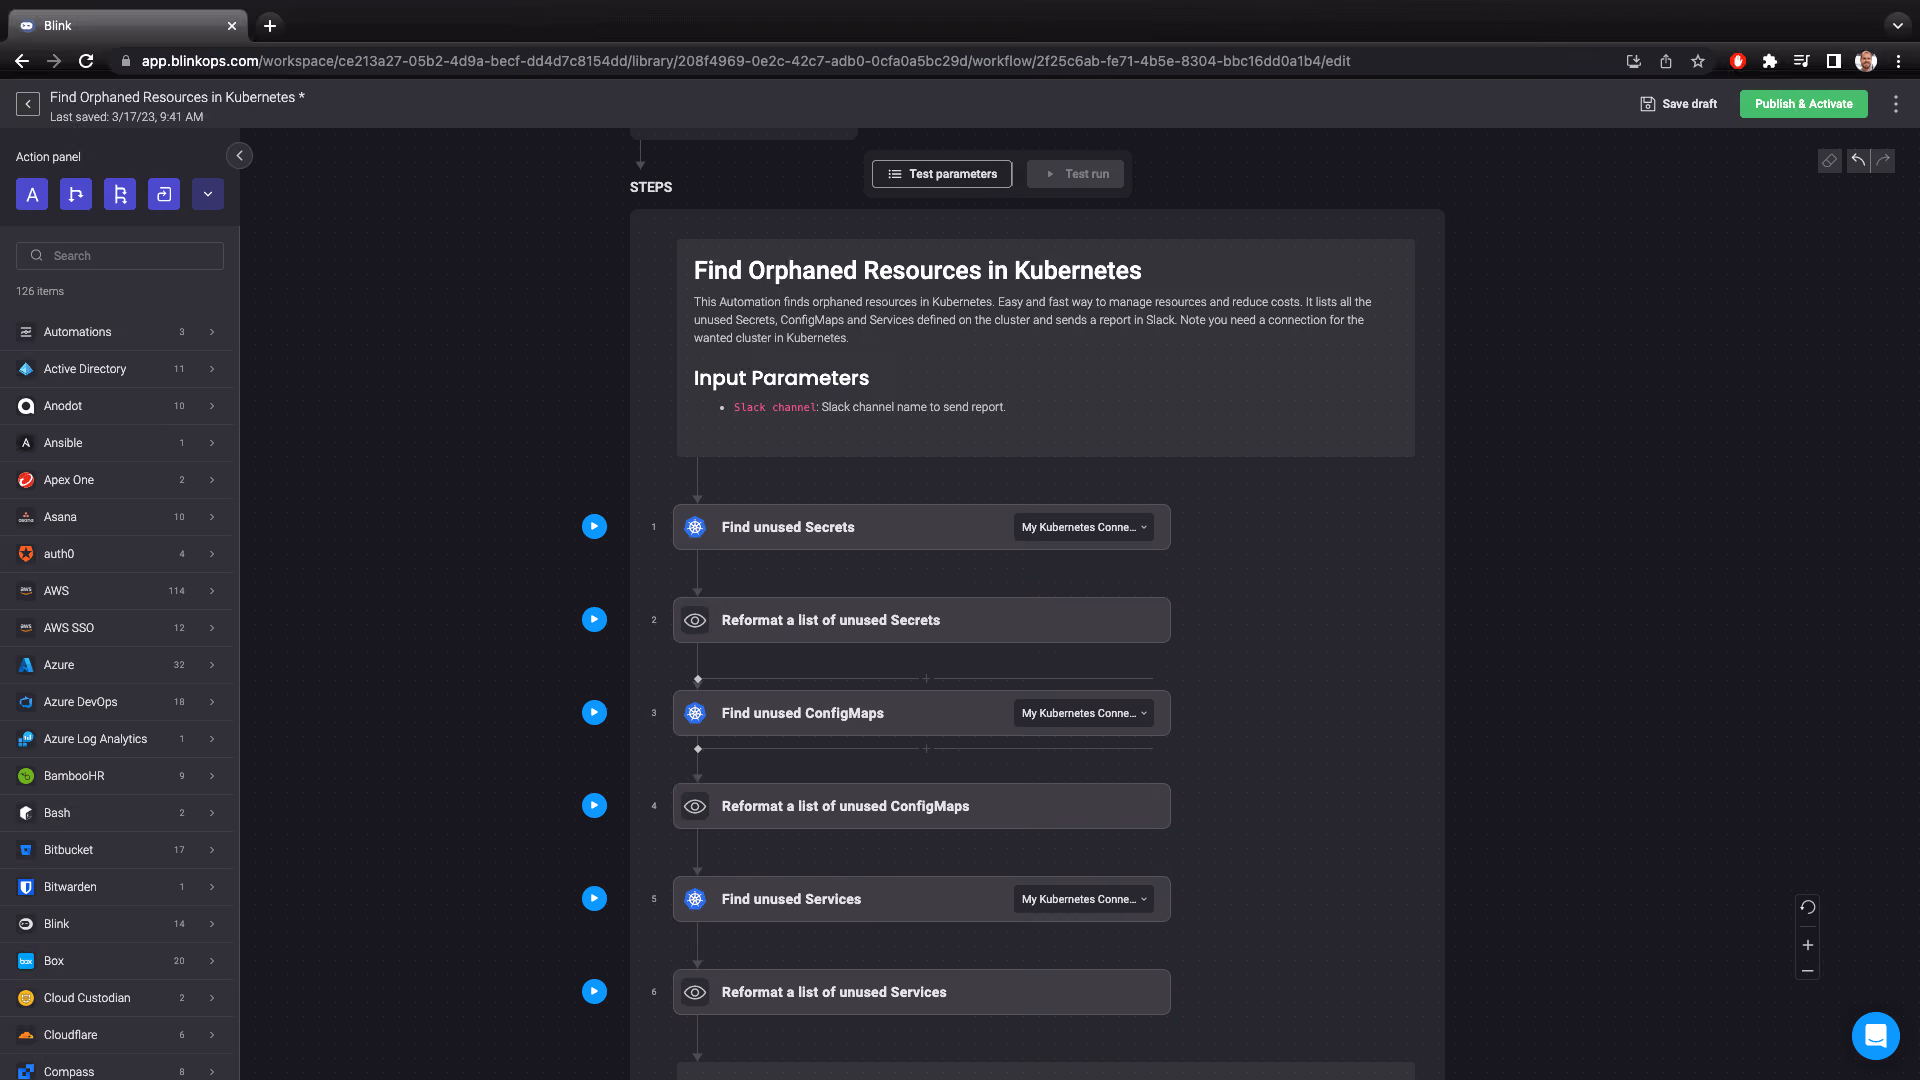The width and height of the screenshot is (1920, 1080).
Task: Open the three-dot workflow options menu
Action: pyautogui.click(x=1895, y=104)
